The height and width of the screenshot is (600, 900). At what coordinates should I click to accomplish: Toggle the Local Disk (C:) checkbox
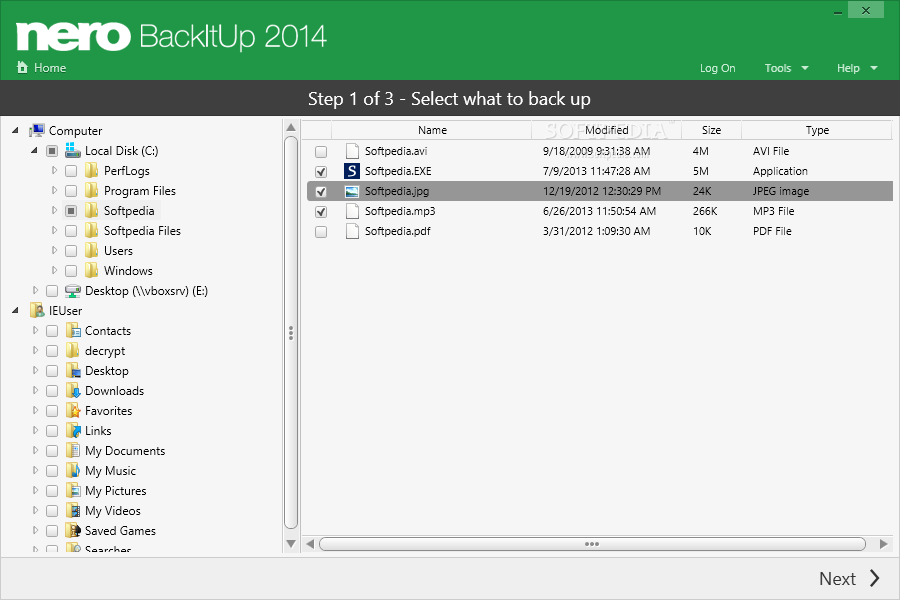pos(52,151)
